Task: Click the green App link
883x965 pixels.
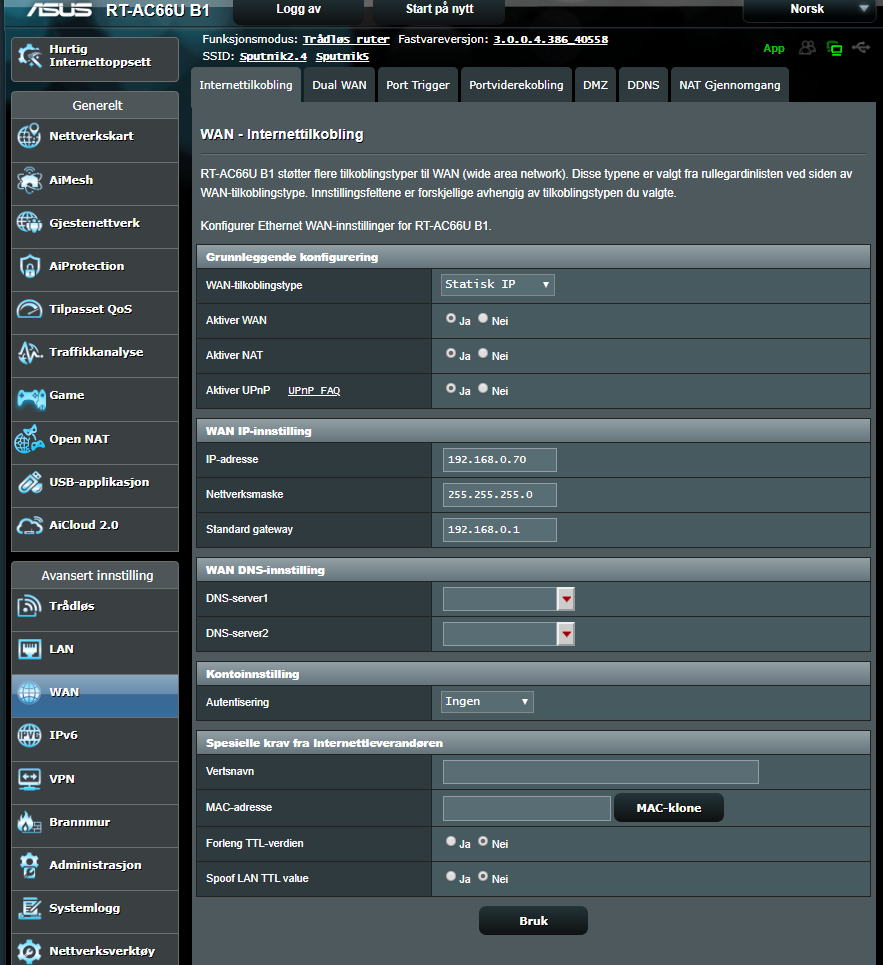Action: 773,48
